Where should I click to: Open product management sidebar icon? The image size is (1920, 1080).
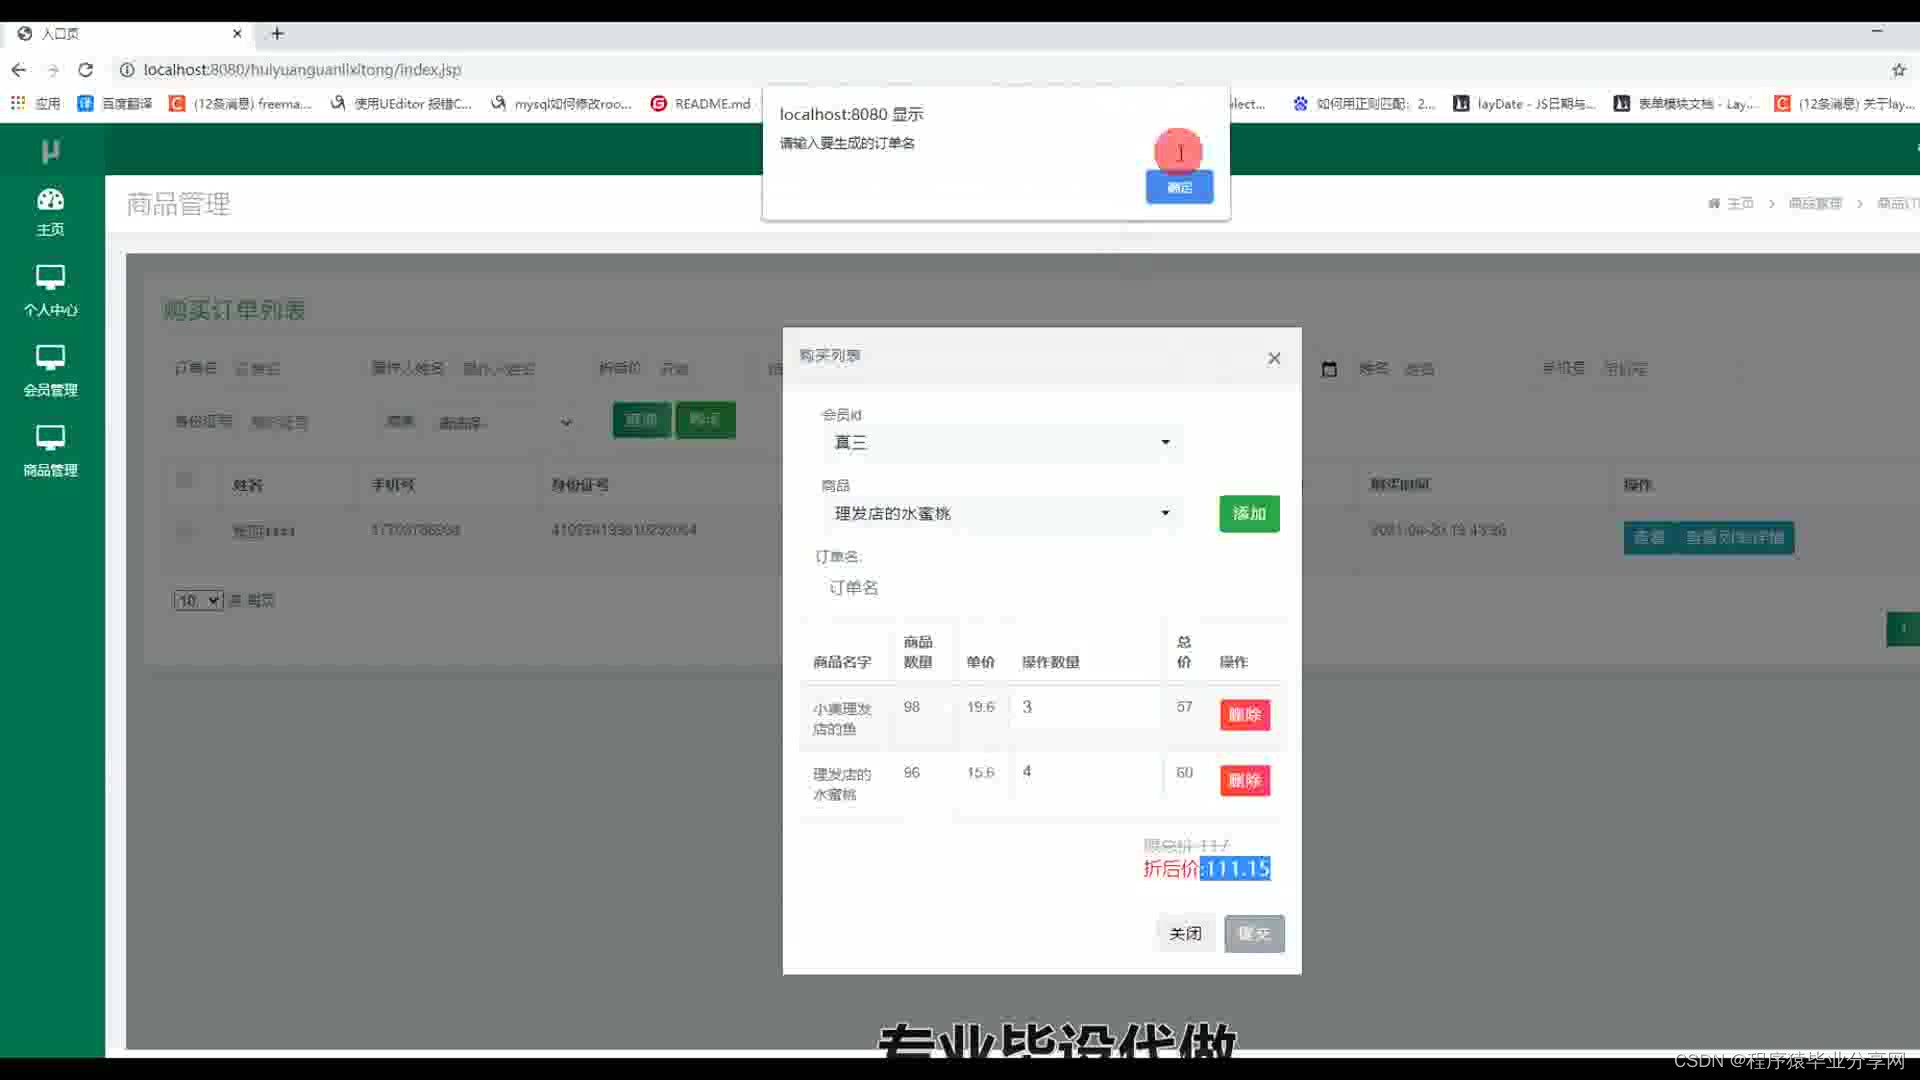[50, 437]
